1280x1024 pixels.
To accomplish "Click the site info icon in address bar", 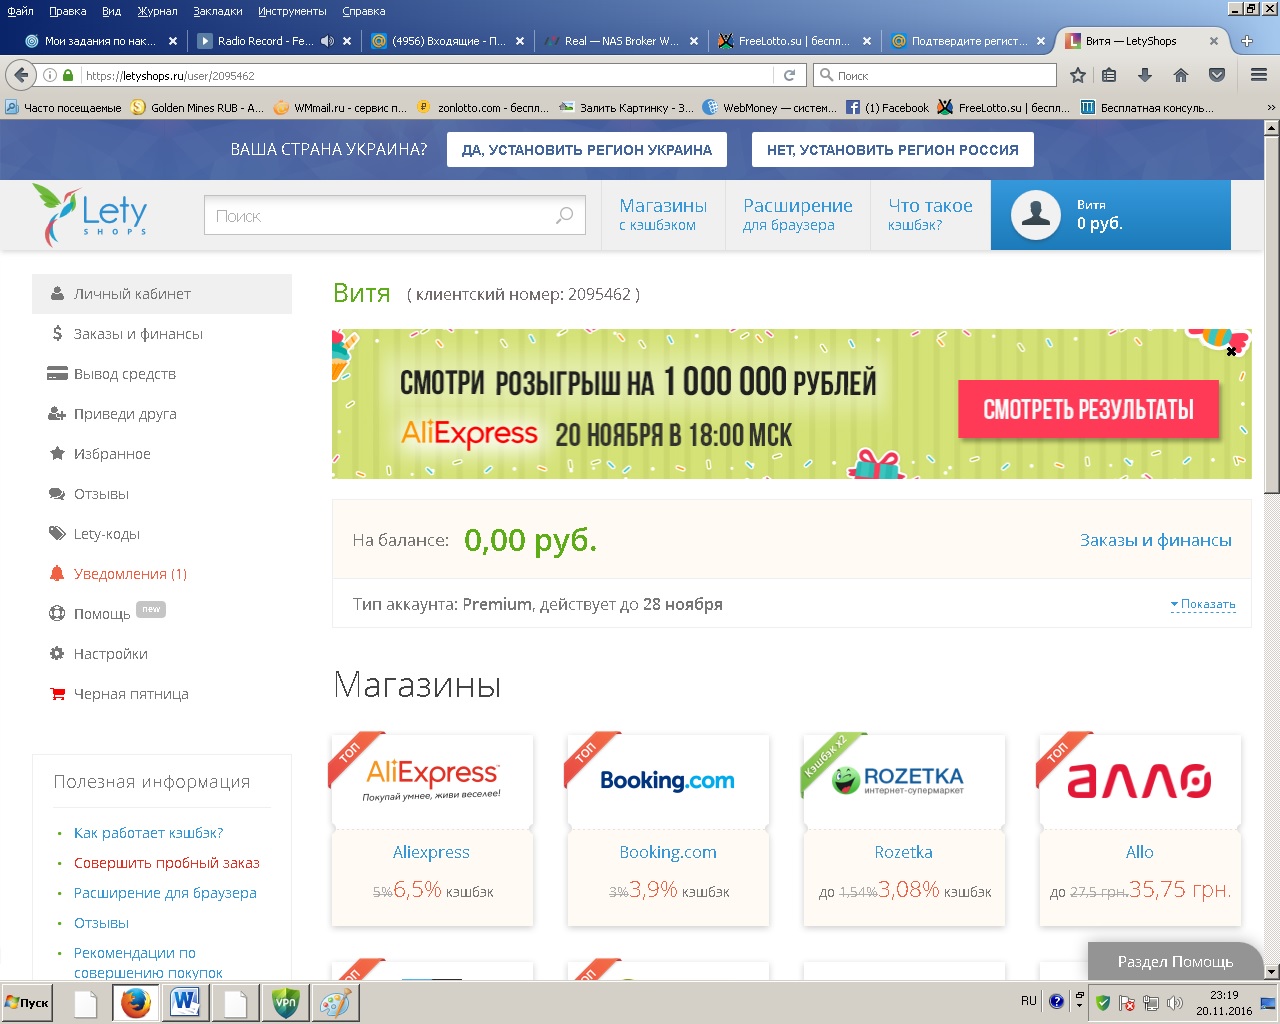I will [x=50, y=75].
